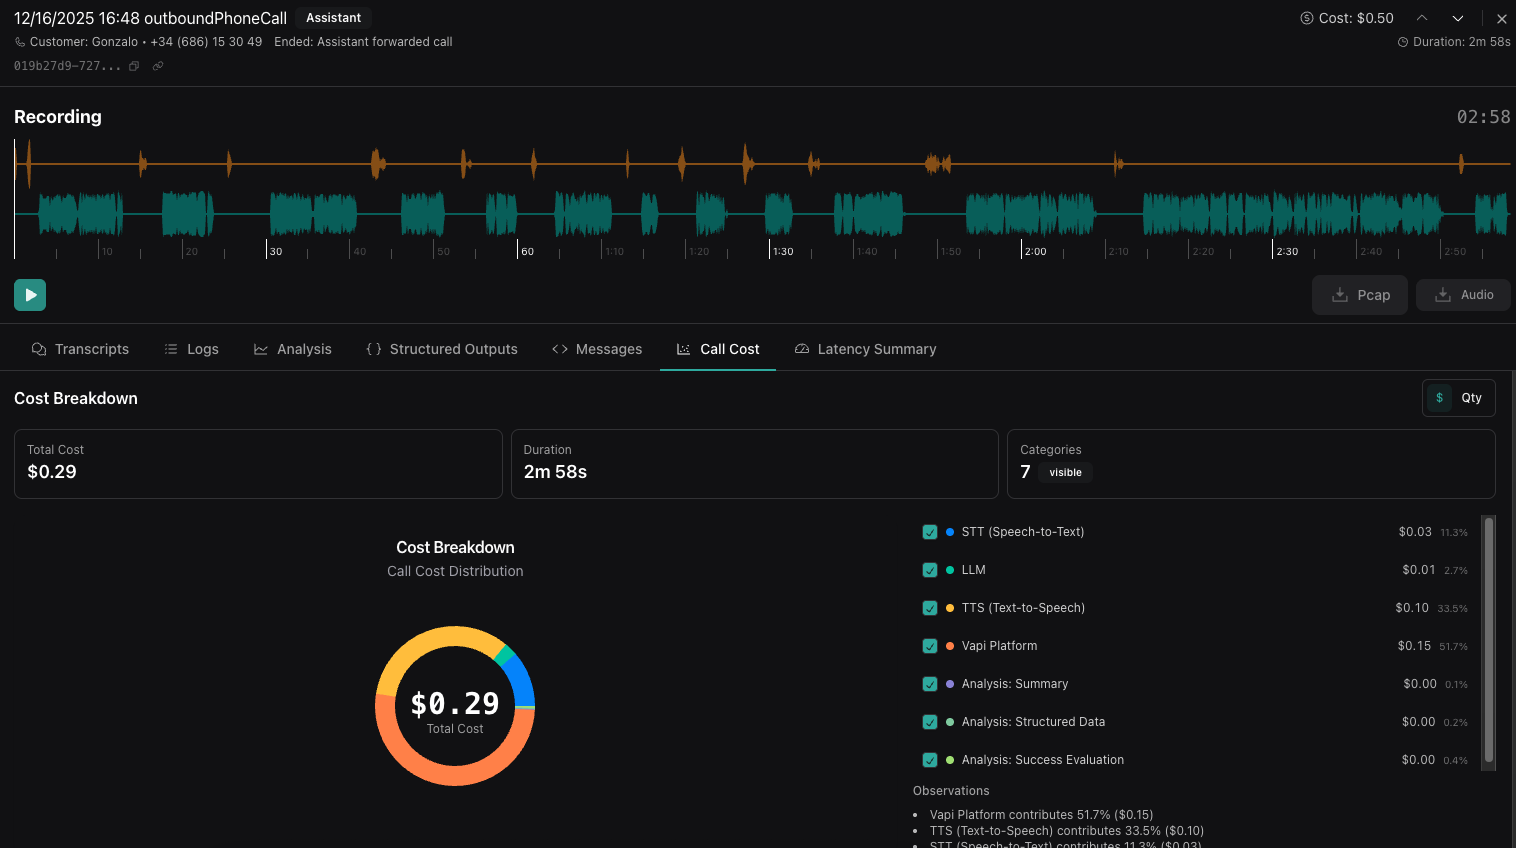Uncheck the Vapi Platform category

pos(930,646)
